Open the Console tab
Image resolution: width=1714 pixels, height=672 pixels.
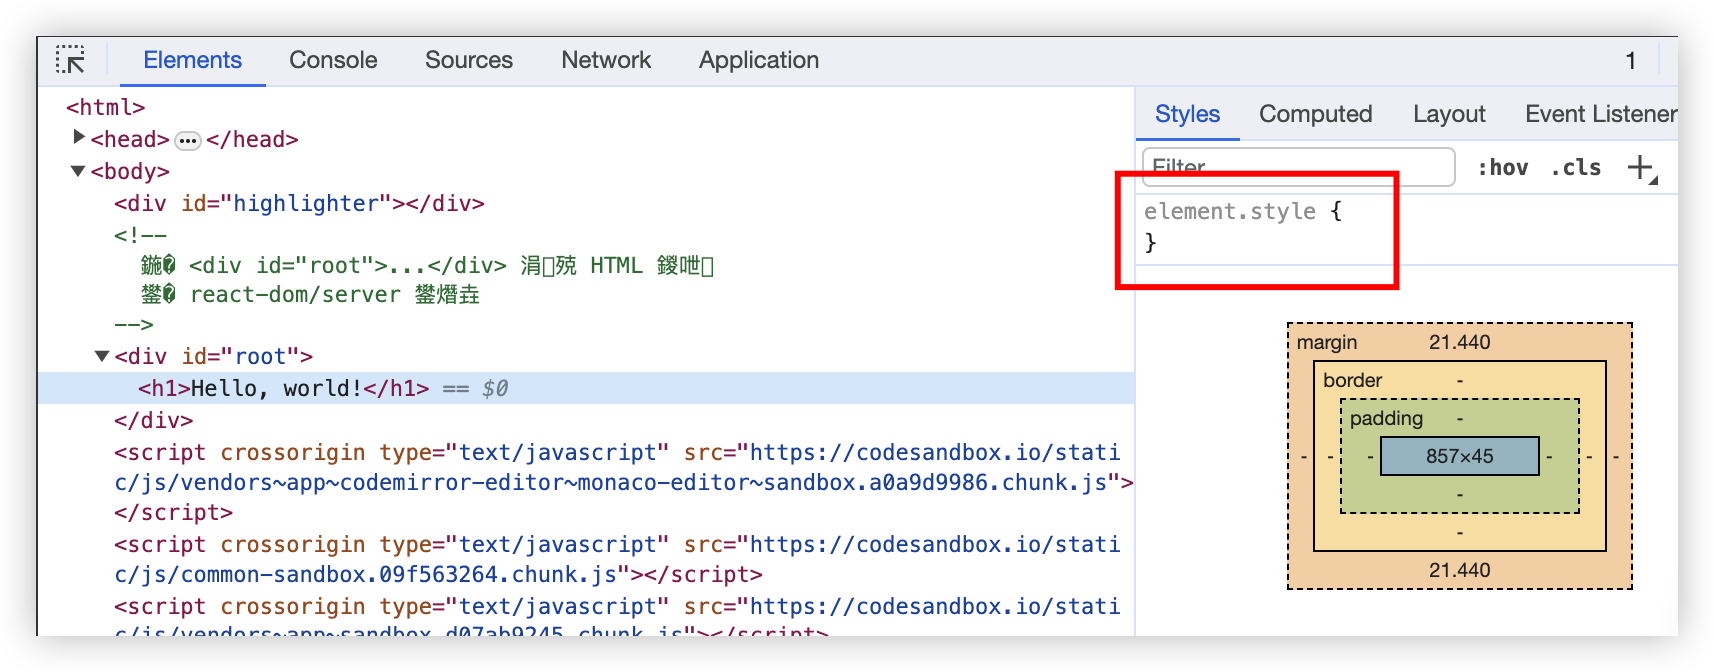[x=333, y=60]
